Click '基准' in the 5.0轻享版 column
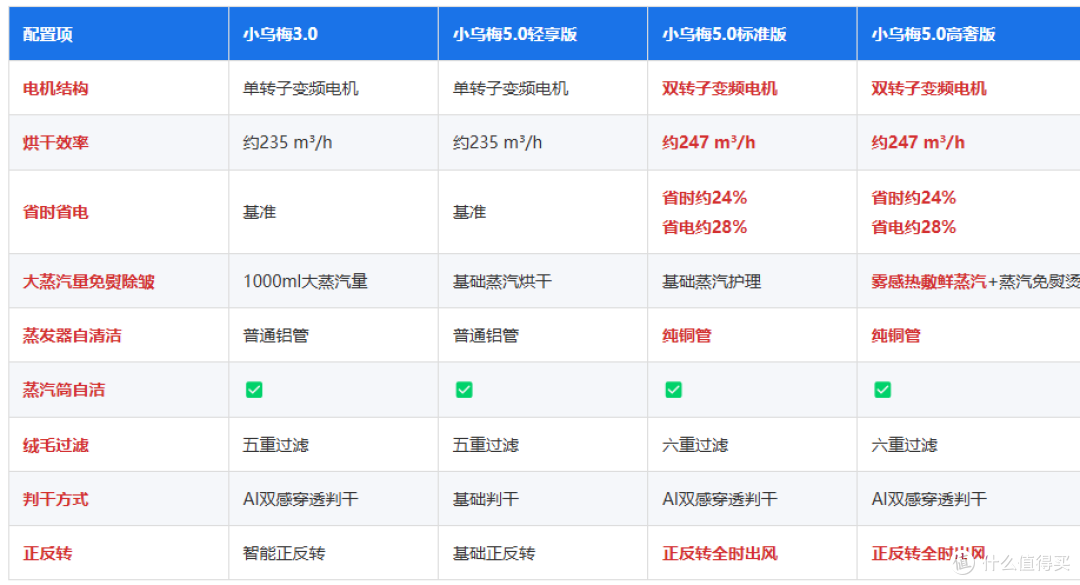The width and height of the screenshot is (1080, 585). click(469, 212)
